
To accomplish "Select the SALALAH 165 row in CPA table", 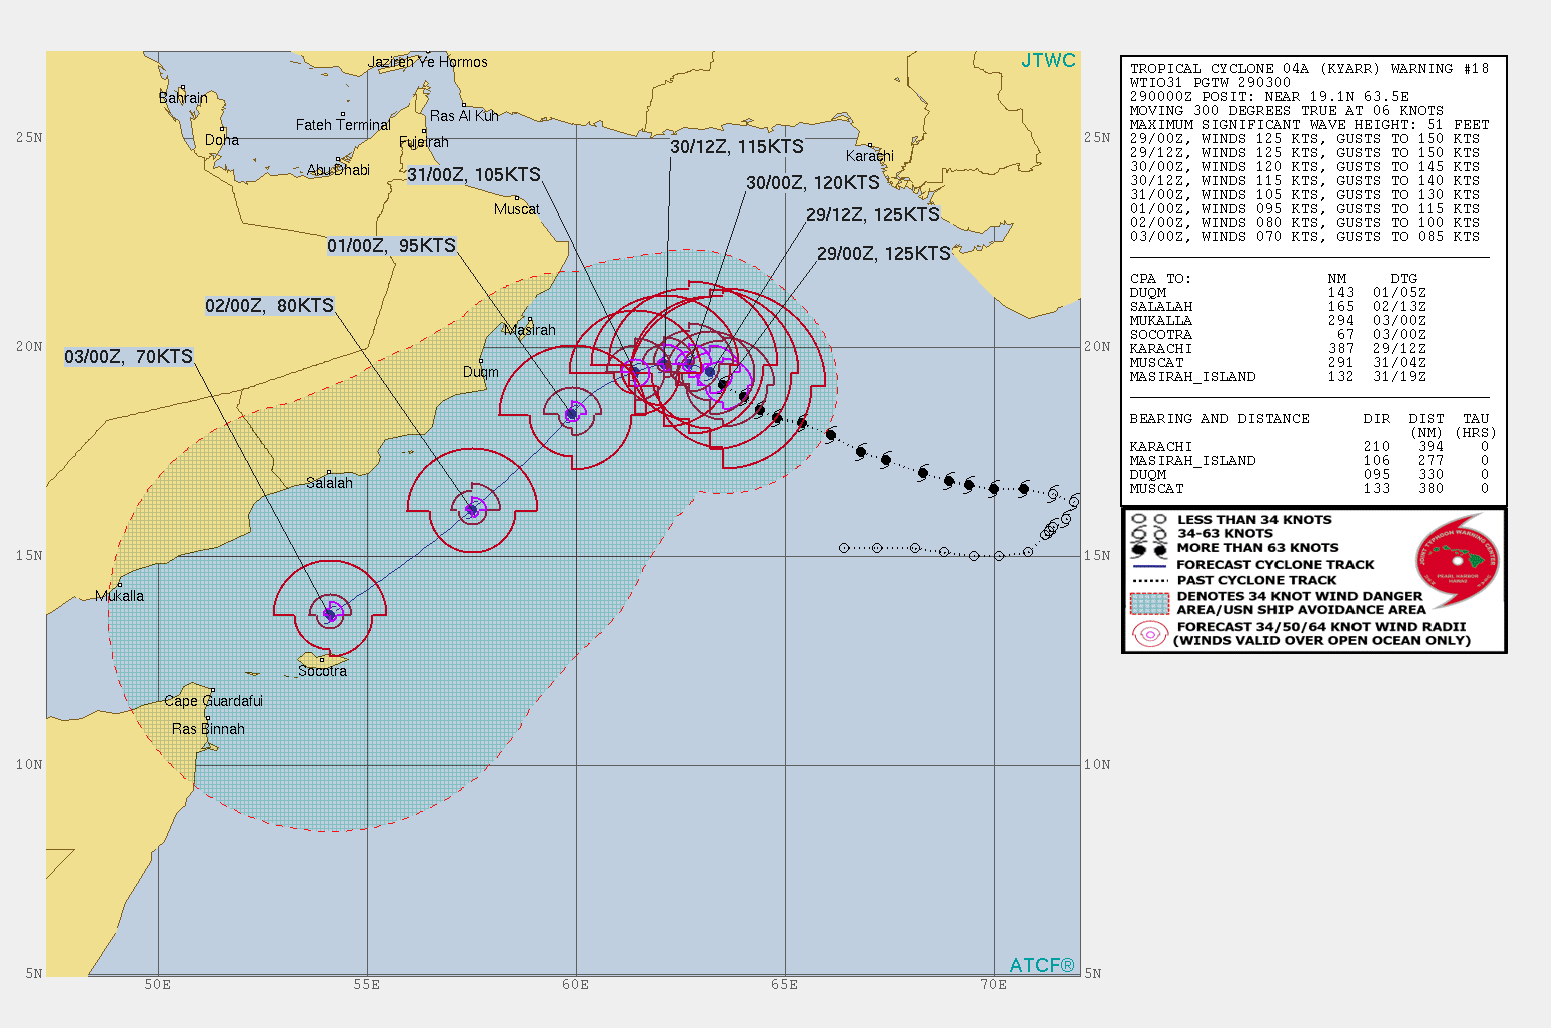I will coord(1278,307).
